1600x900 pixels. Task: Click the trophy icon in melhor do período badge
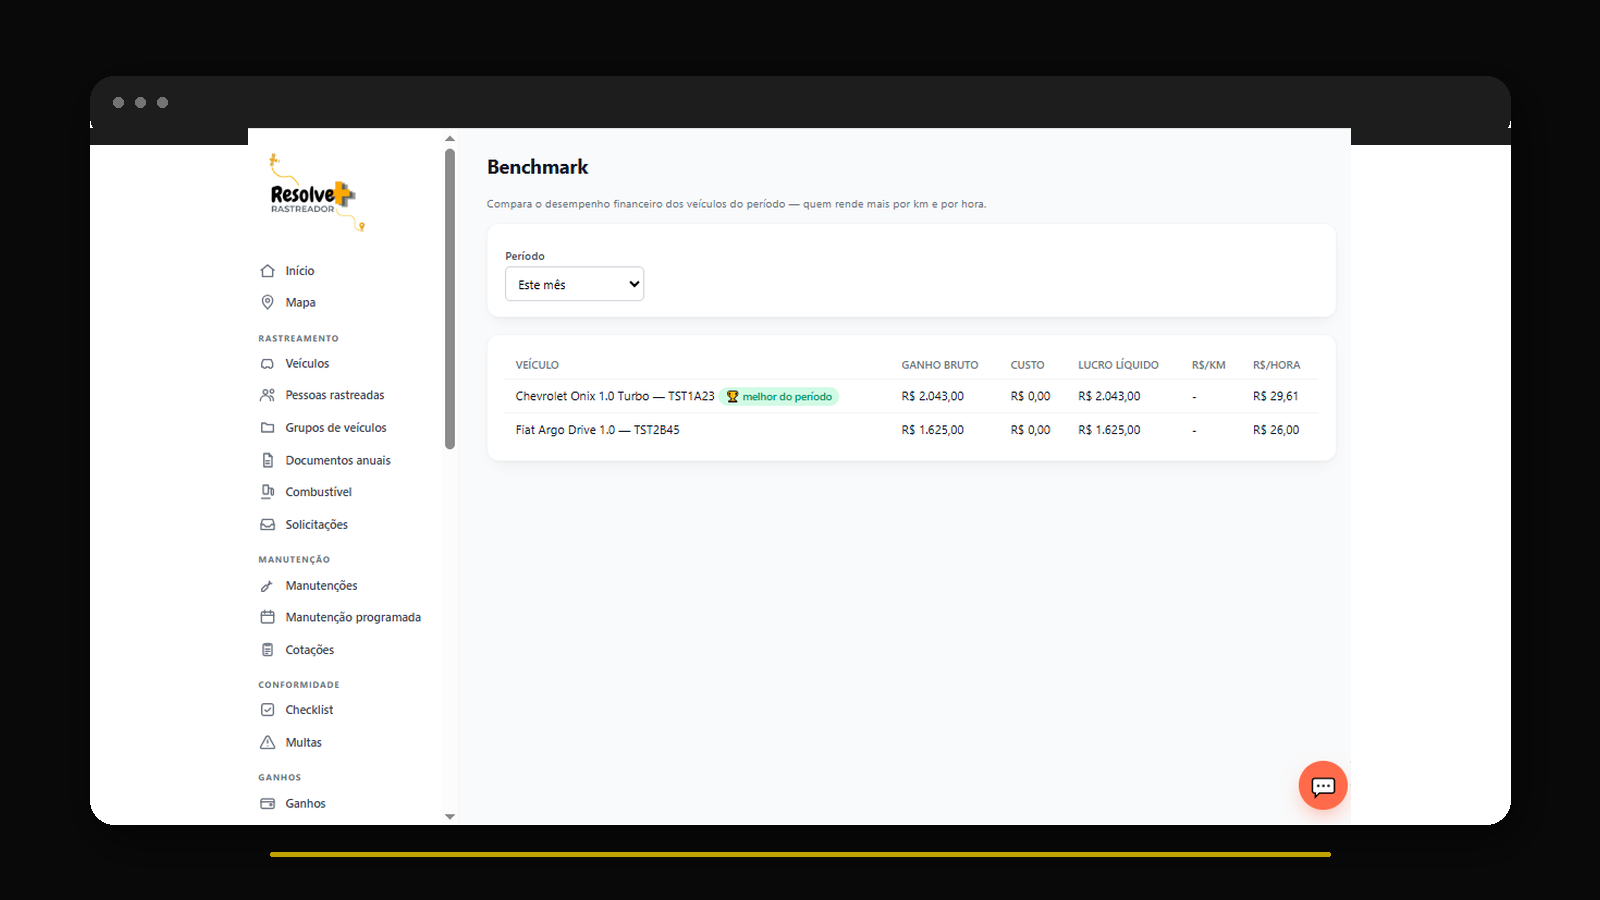(x=732, y=397)
